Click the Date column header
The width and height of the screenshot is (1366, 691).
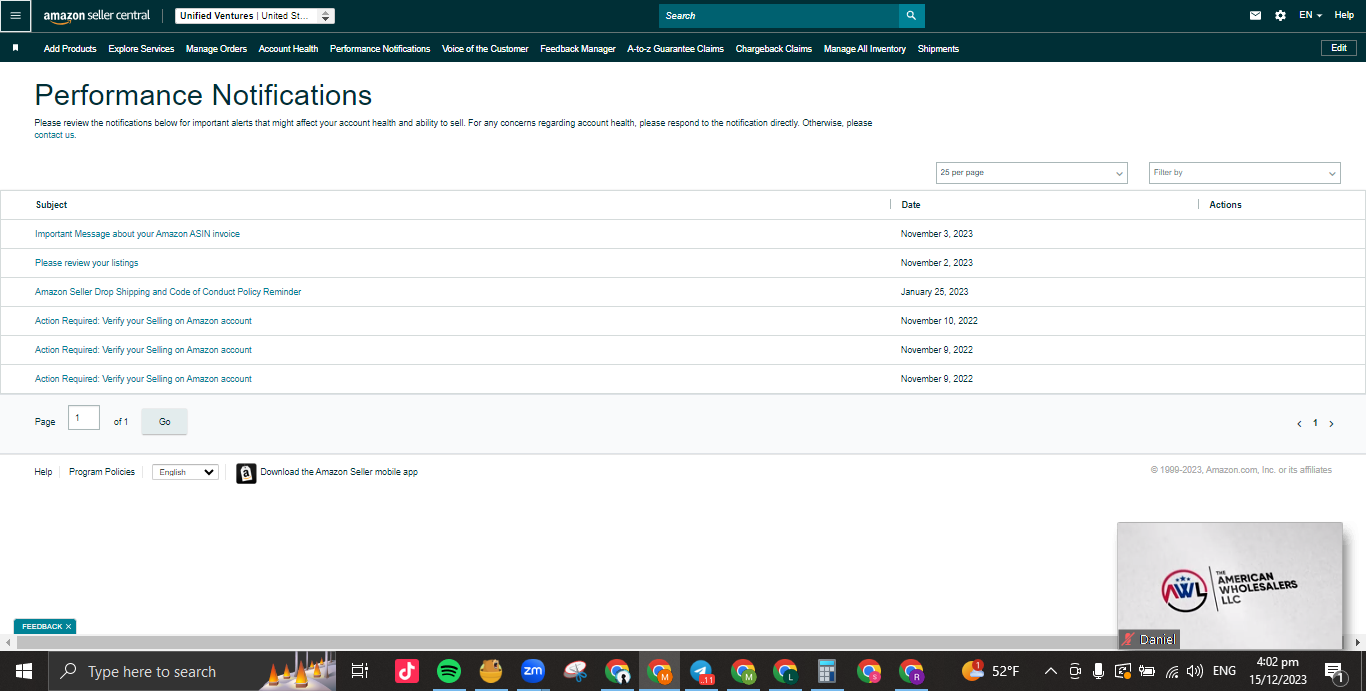click(911, 205)
